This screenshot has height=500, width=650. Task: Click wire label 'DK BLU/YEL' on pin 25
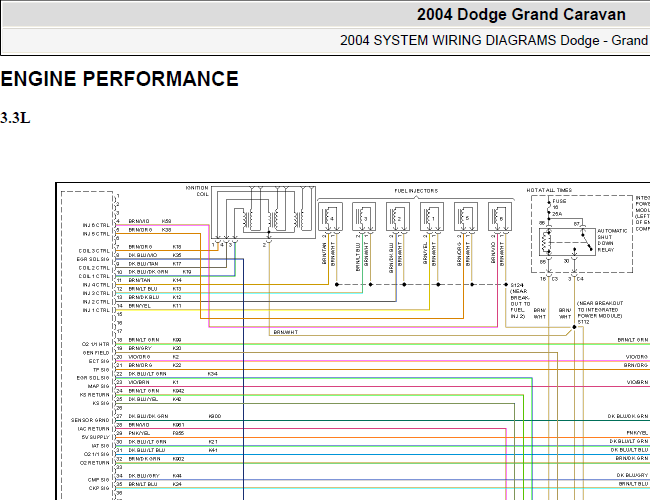pyautogui.click(x=143, y=399)
